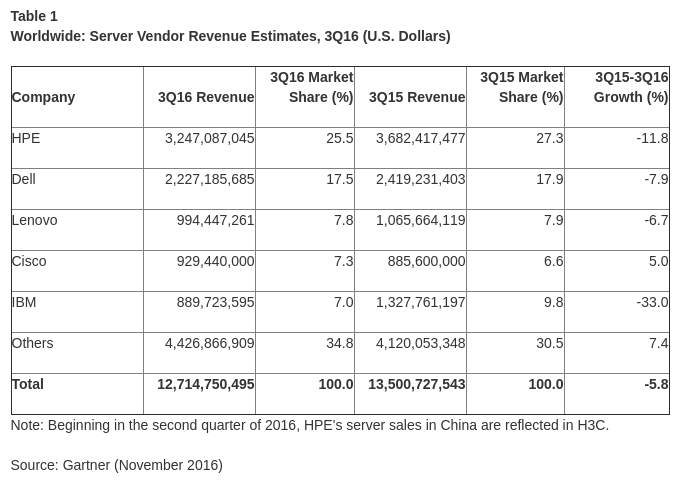The image size is (685, 488).
Task: Click the '3Q16 Revenue' column header
Action: point(206,97)
